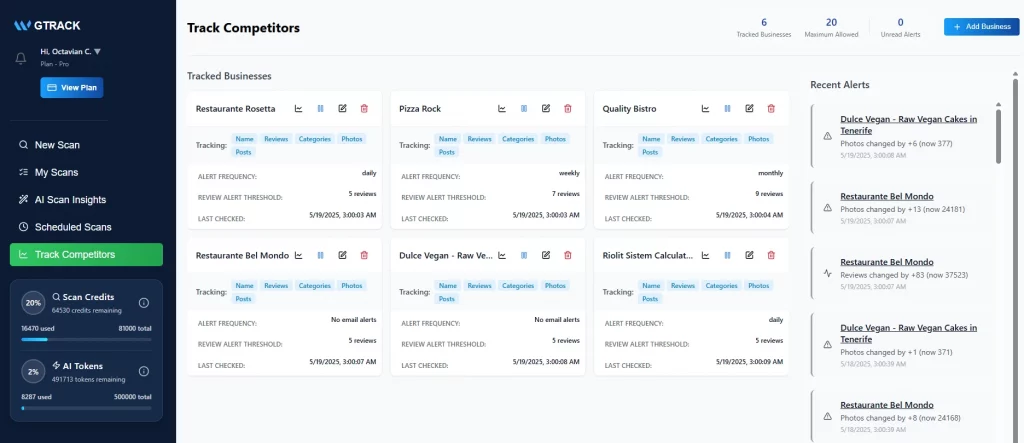
Task: Click the Posts tag on Dulce Vegan card
Action: pos(447,299)
